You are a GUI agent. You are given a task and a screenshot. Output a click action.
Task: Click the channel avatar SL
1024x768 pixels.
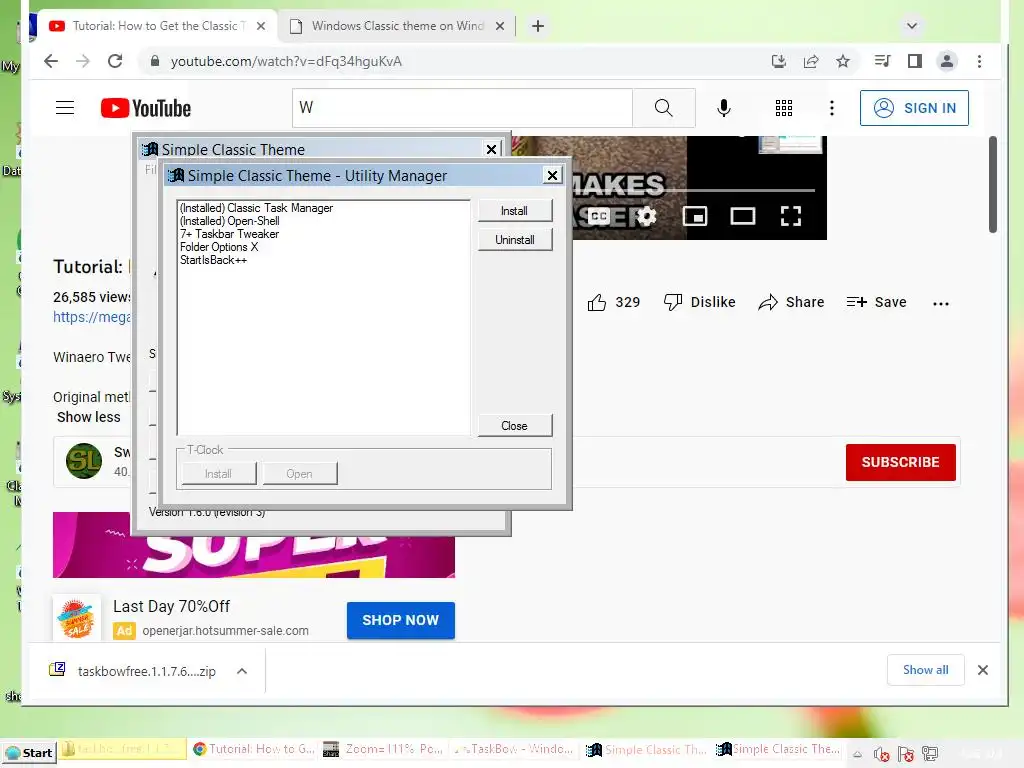(x=84, y=460)
